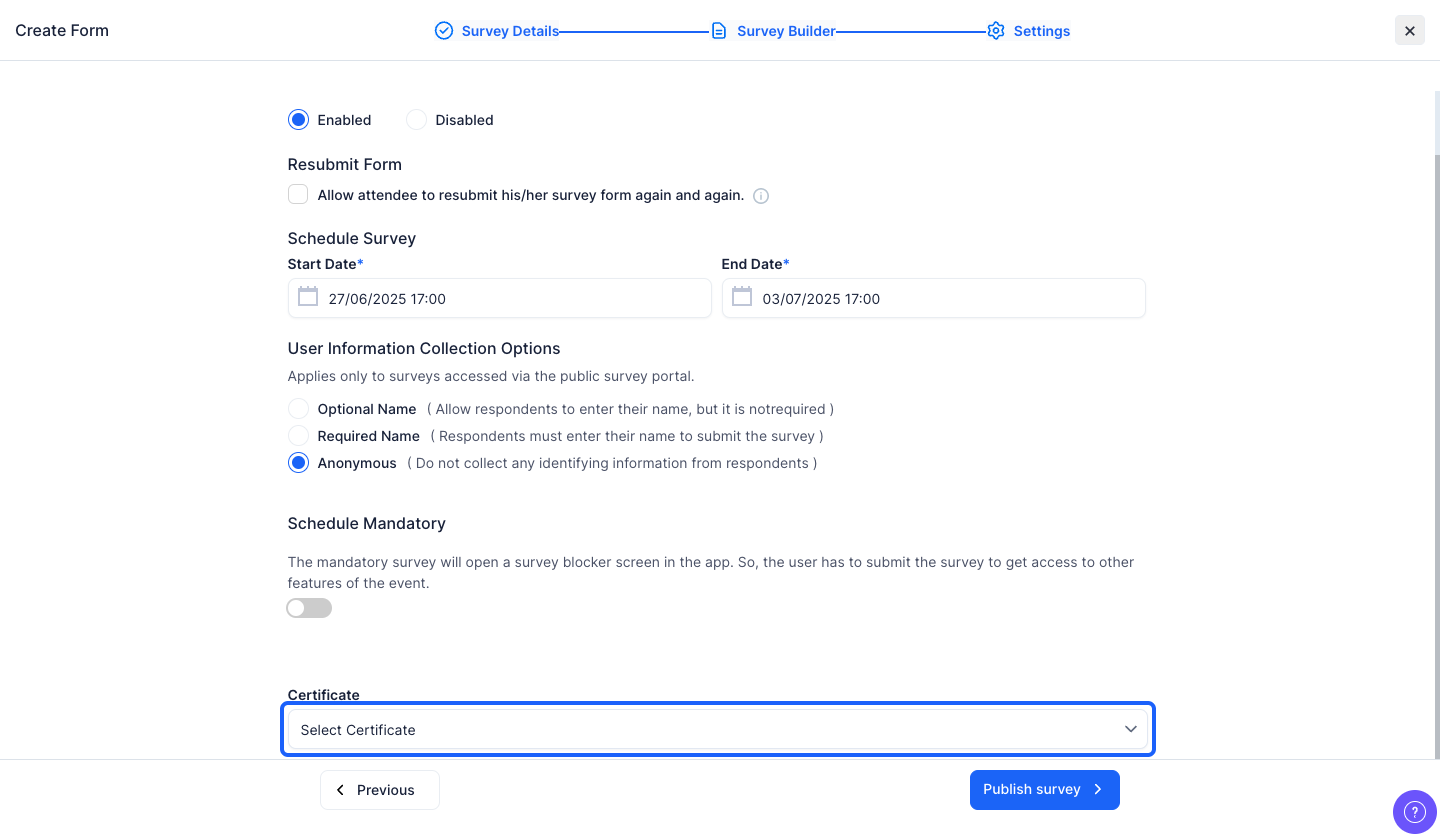Open the Select Certificate dropdown
Image resolution: width=1440 pixels, height=837 pixels.
click(718, 730)
